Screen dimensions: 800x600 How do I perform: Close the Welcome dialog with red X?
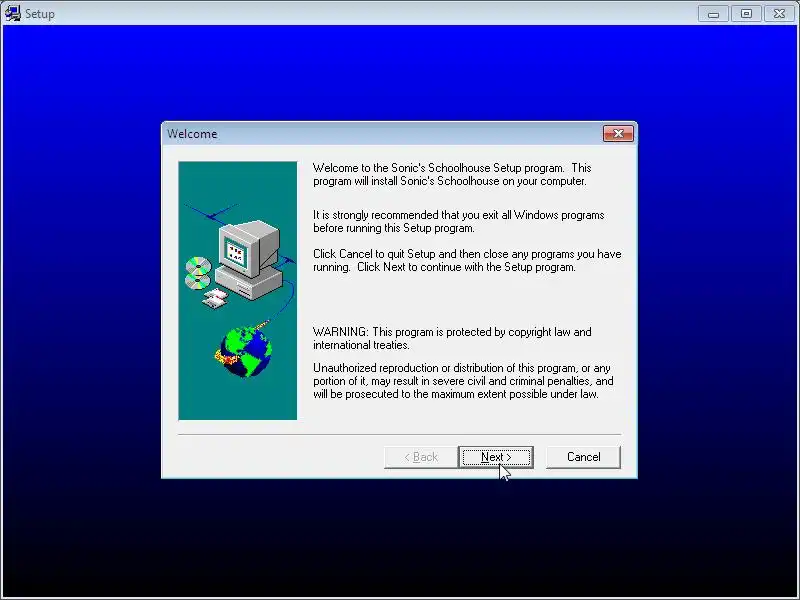pyautogui.click(x=618, y=134)
